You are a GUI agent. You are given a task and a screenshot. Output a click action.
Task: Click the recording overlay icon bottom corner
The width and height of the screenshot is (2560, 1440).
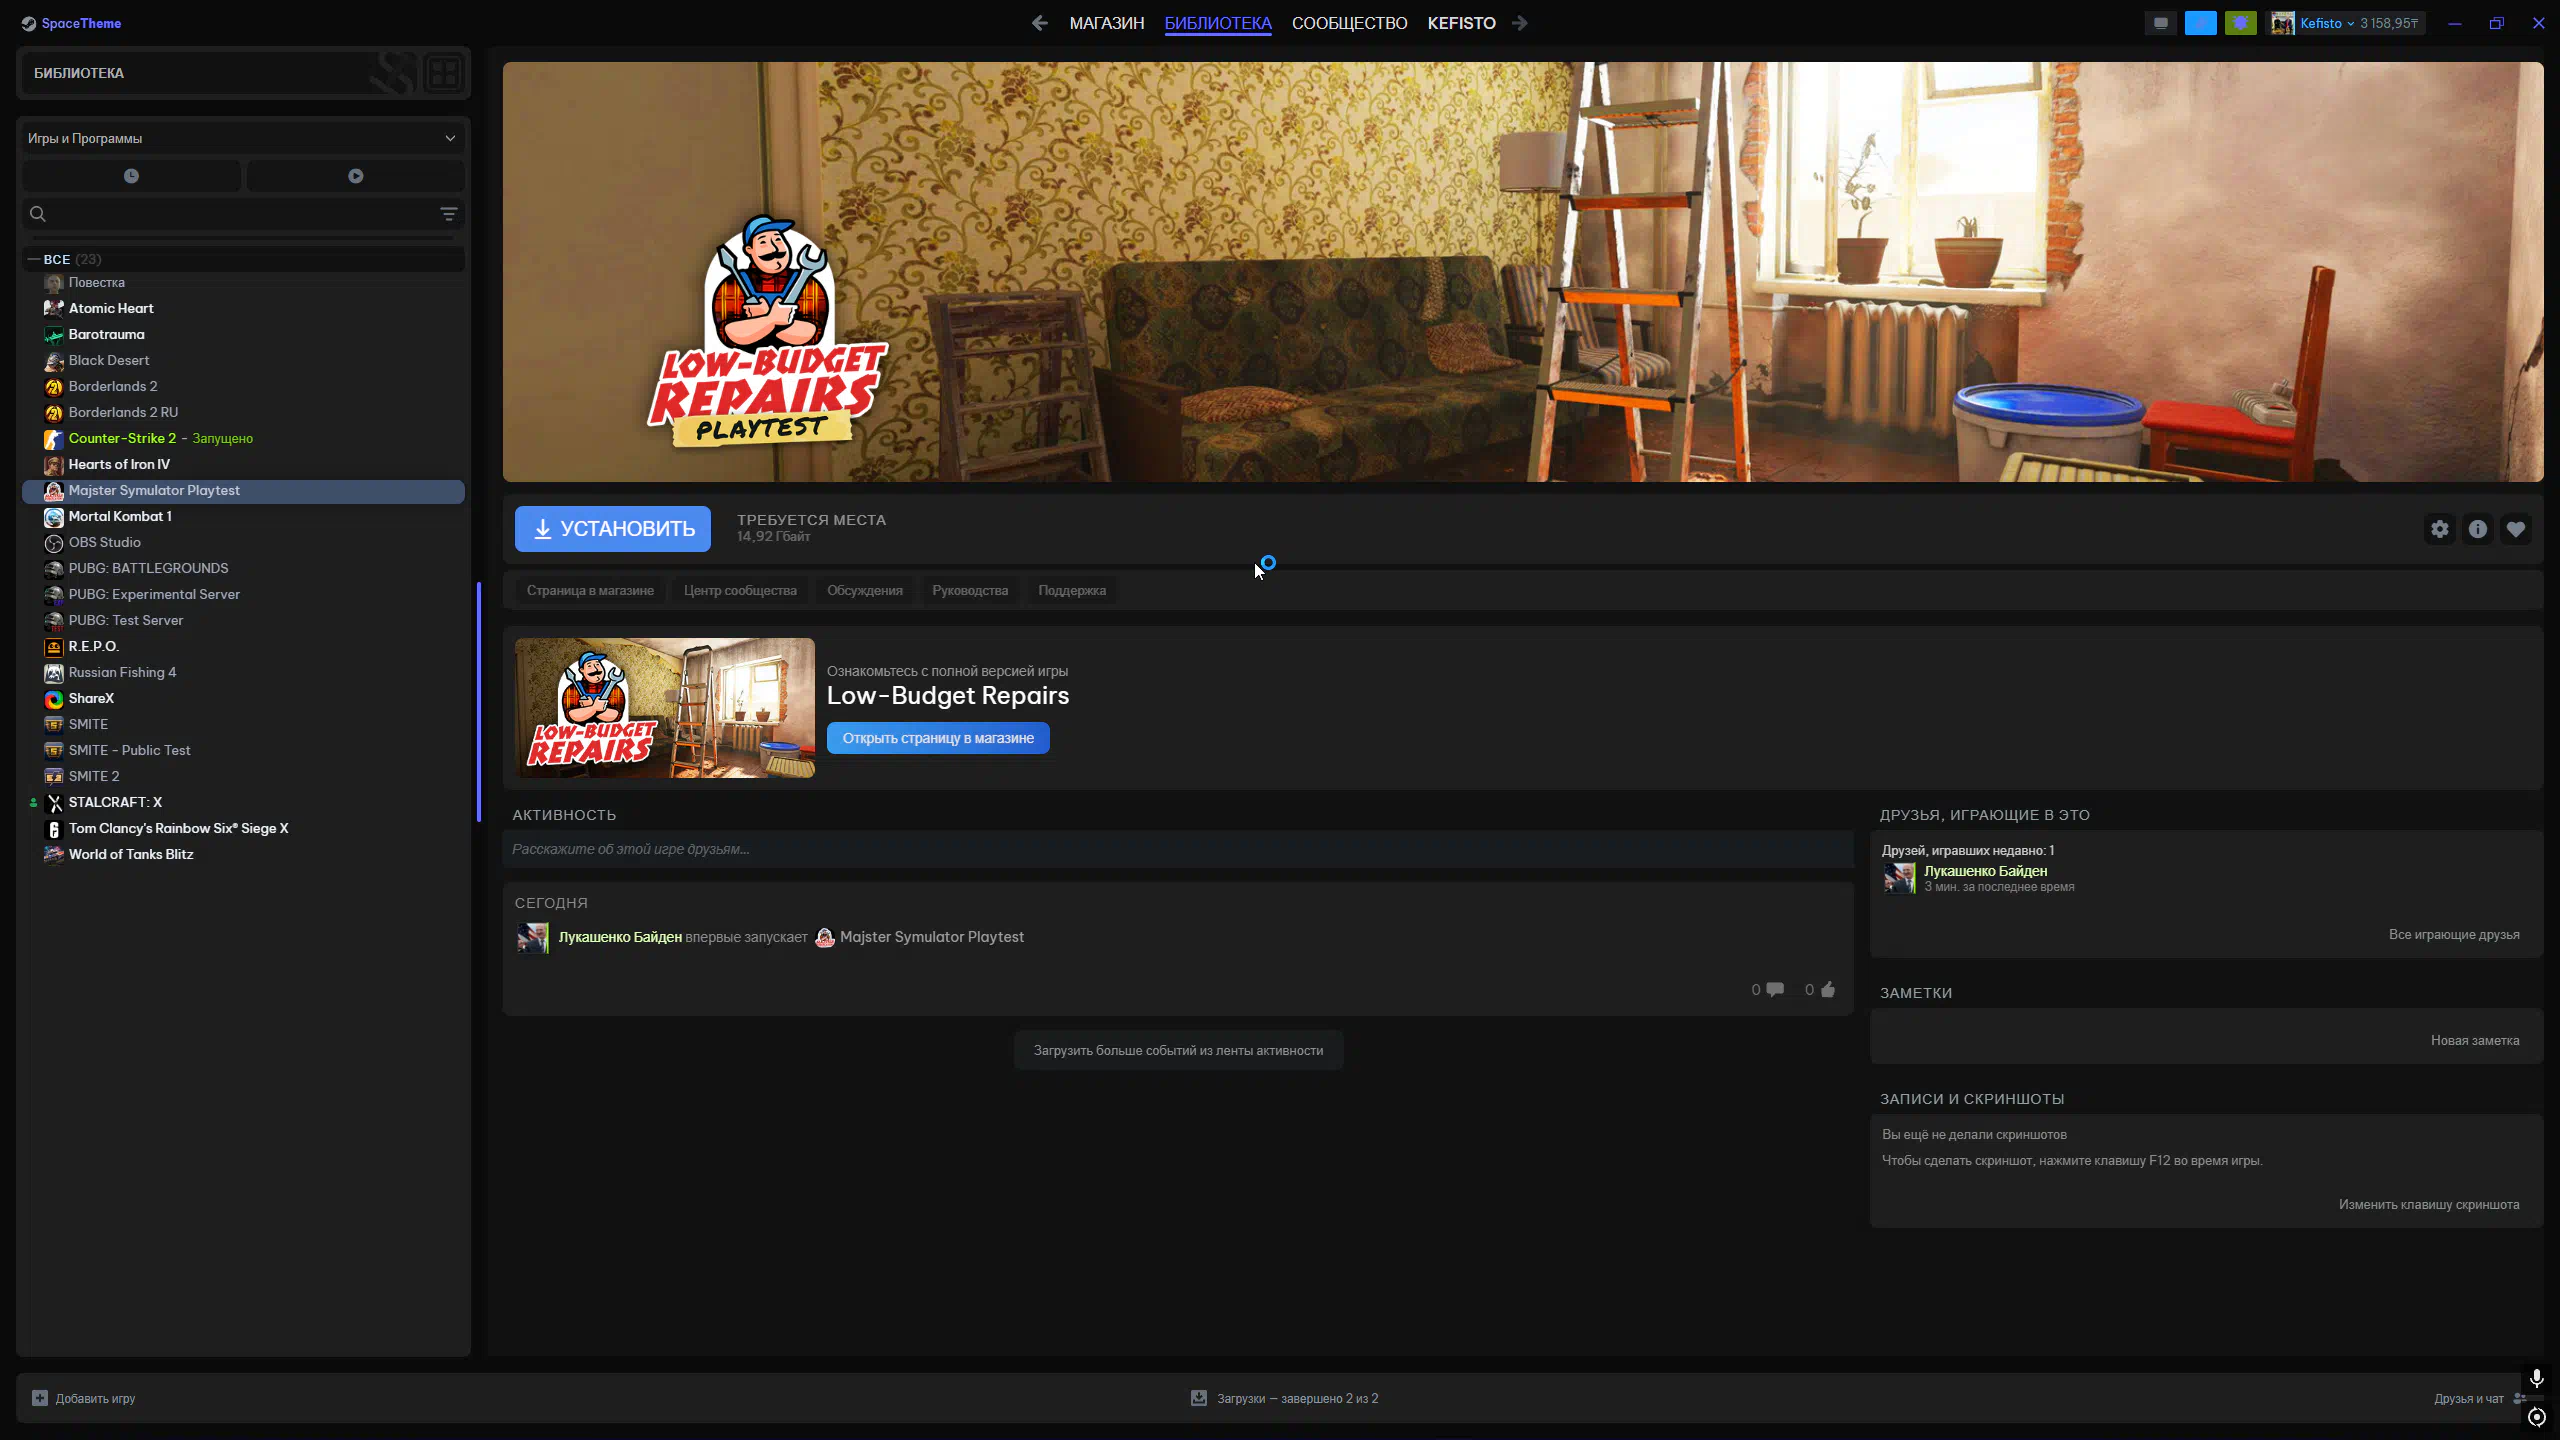pos(2536,1417)
